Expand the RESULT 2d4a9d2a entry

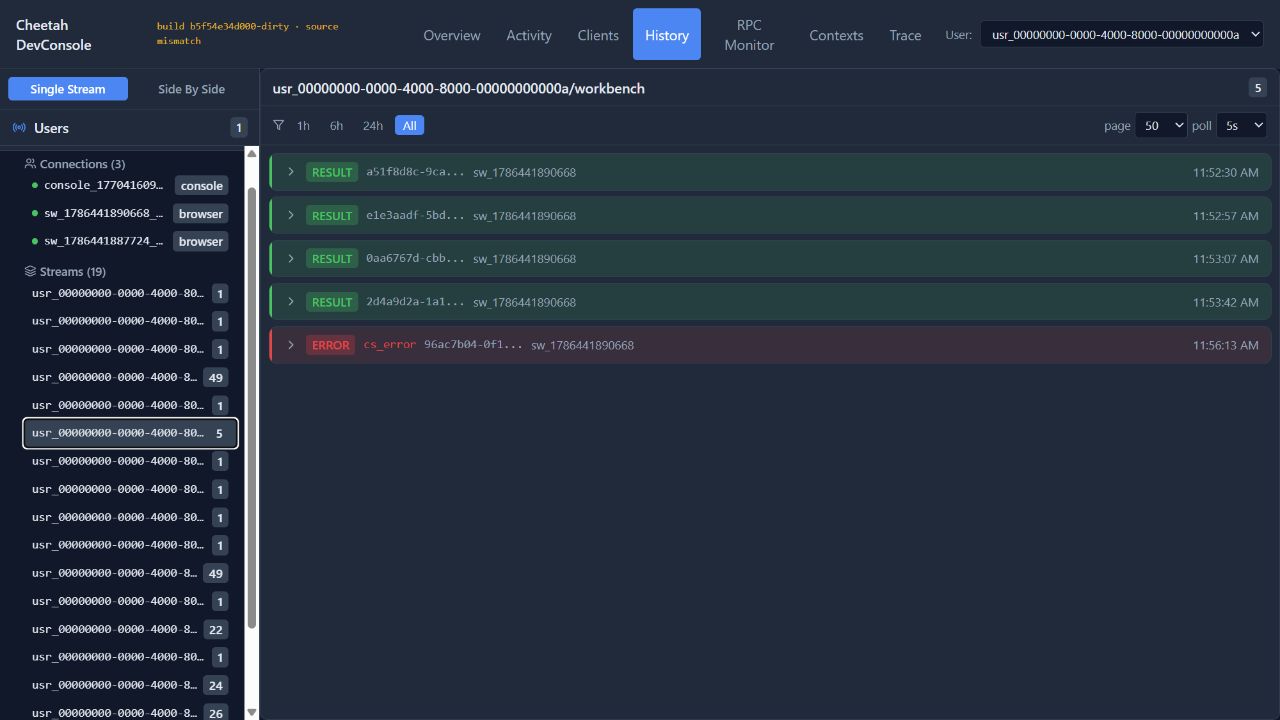pyautogui.click(x=291, y=301)
